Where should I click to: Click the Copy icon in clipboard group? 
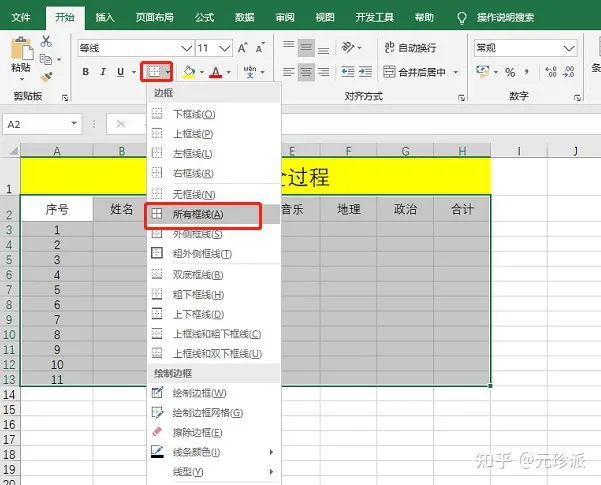coord(46,59)
